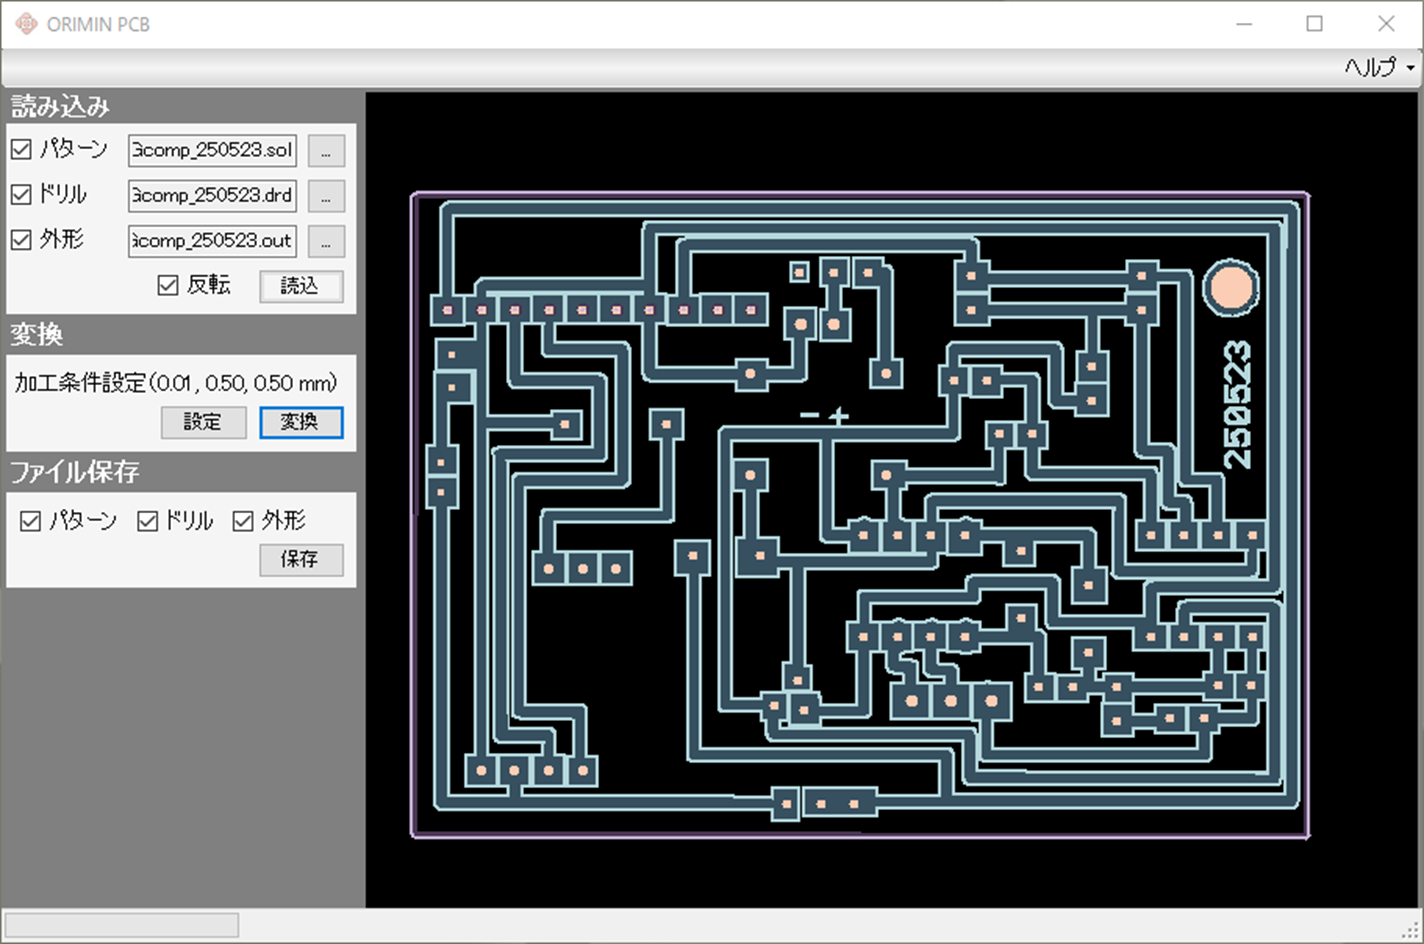This screenshot has width=1424, height=944.
Task: Toggle the ドリル checkbox under 読み込み
Action: click(x=21, y=195)
